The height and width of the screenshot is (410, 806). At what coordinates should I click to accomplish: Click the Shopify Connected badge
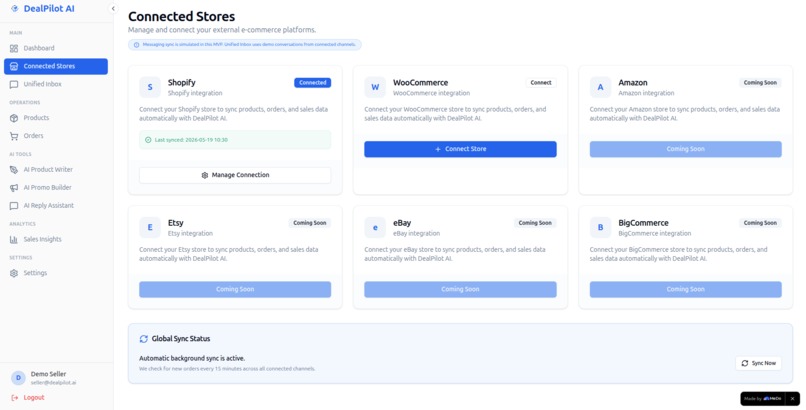click(x=313, y=83)
